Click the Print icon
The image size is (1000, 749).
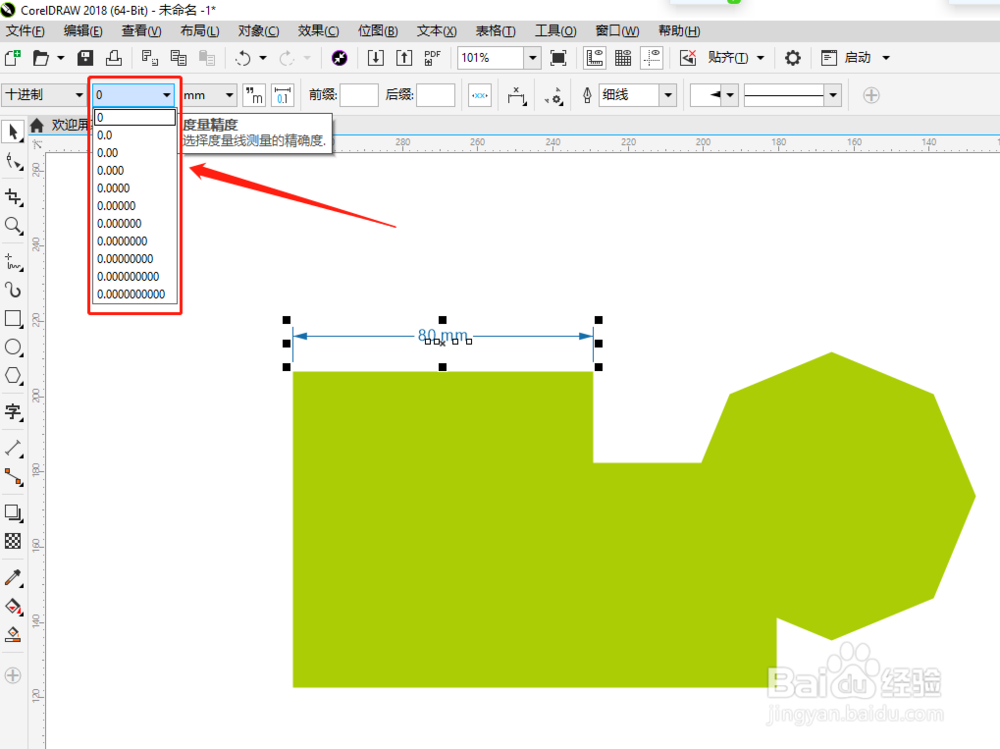point(114,58)
